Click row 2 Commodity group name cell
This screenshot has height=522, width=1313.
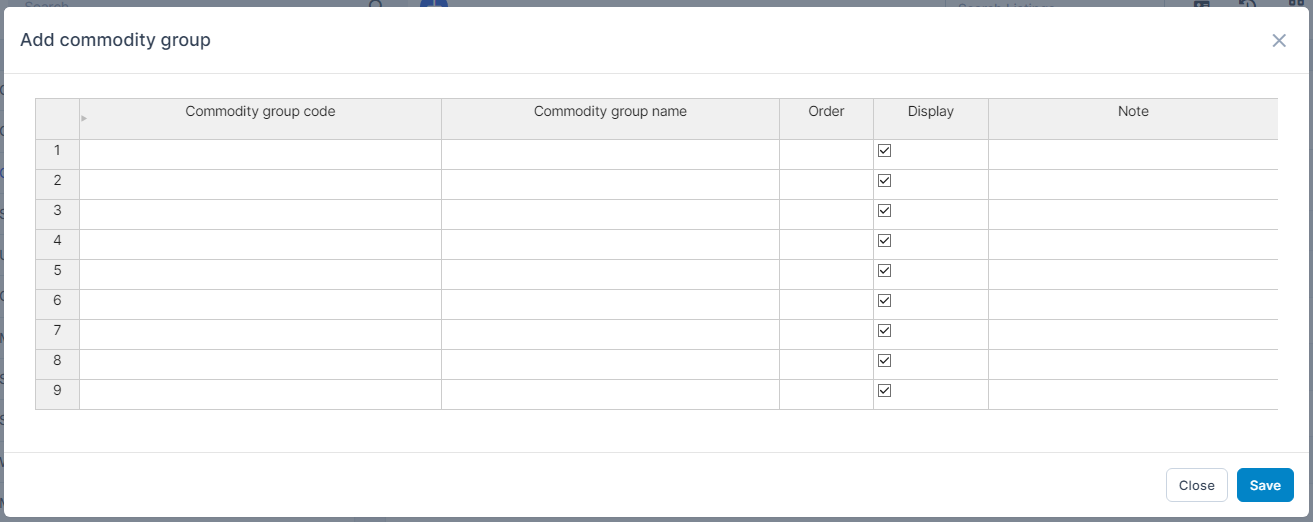coord(610,185)
